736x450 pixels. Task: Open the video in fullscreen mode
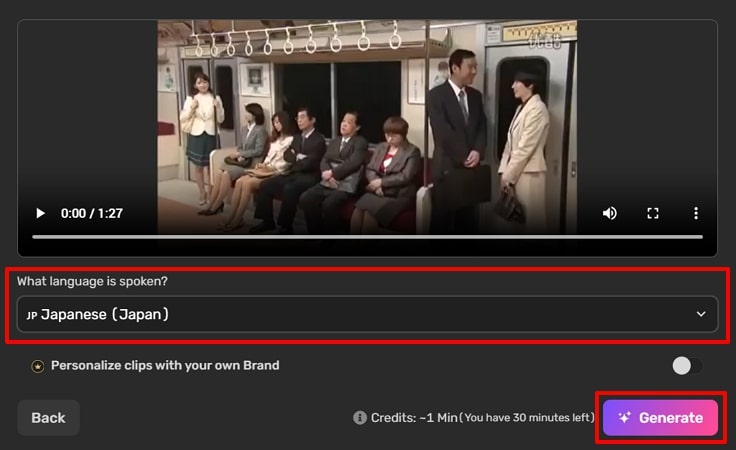pos(652,214)
